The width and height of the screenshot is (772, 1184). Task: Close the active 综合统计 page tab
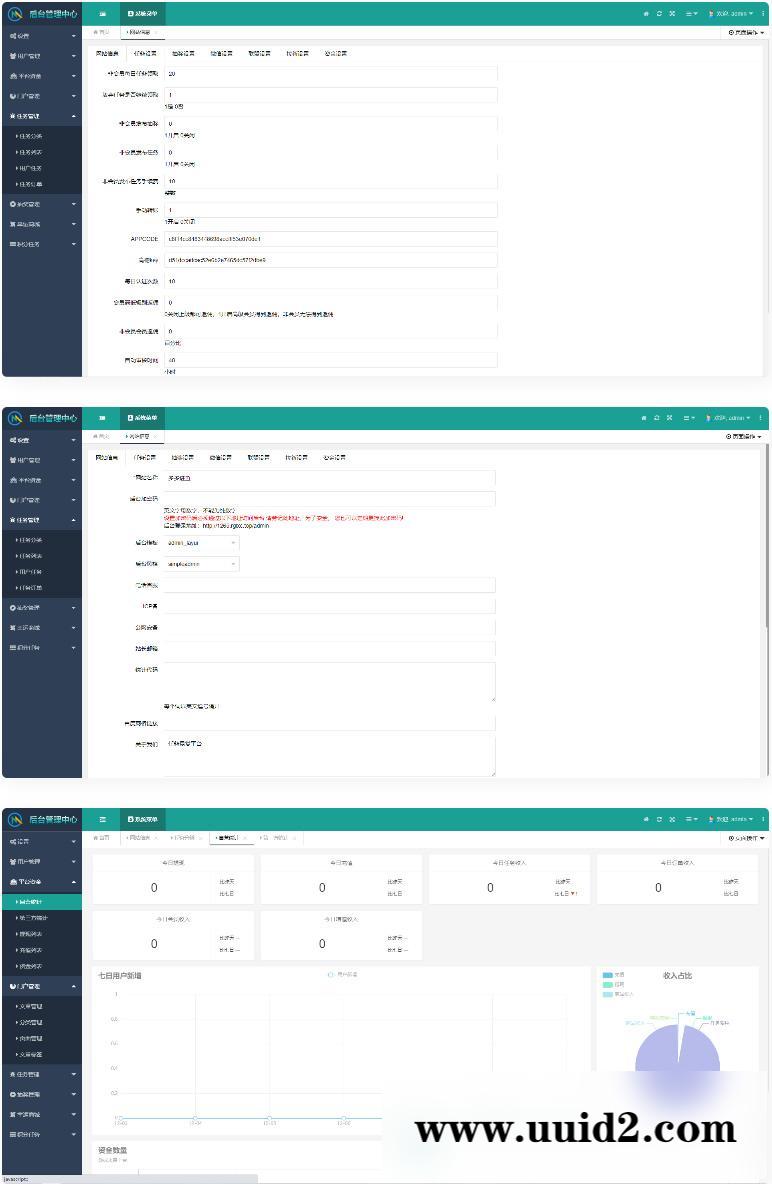(245, 837)
